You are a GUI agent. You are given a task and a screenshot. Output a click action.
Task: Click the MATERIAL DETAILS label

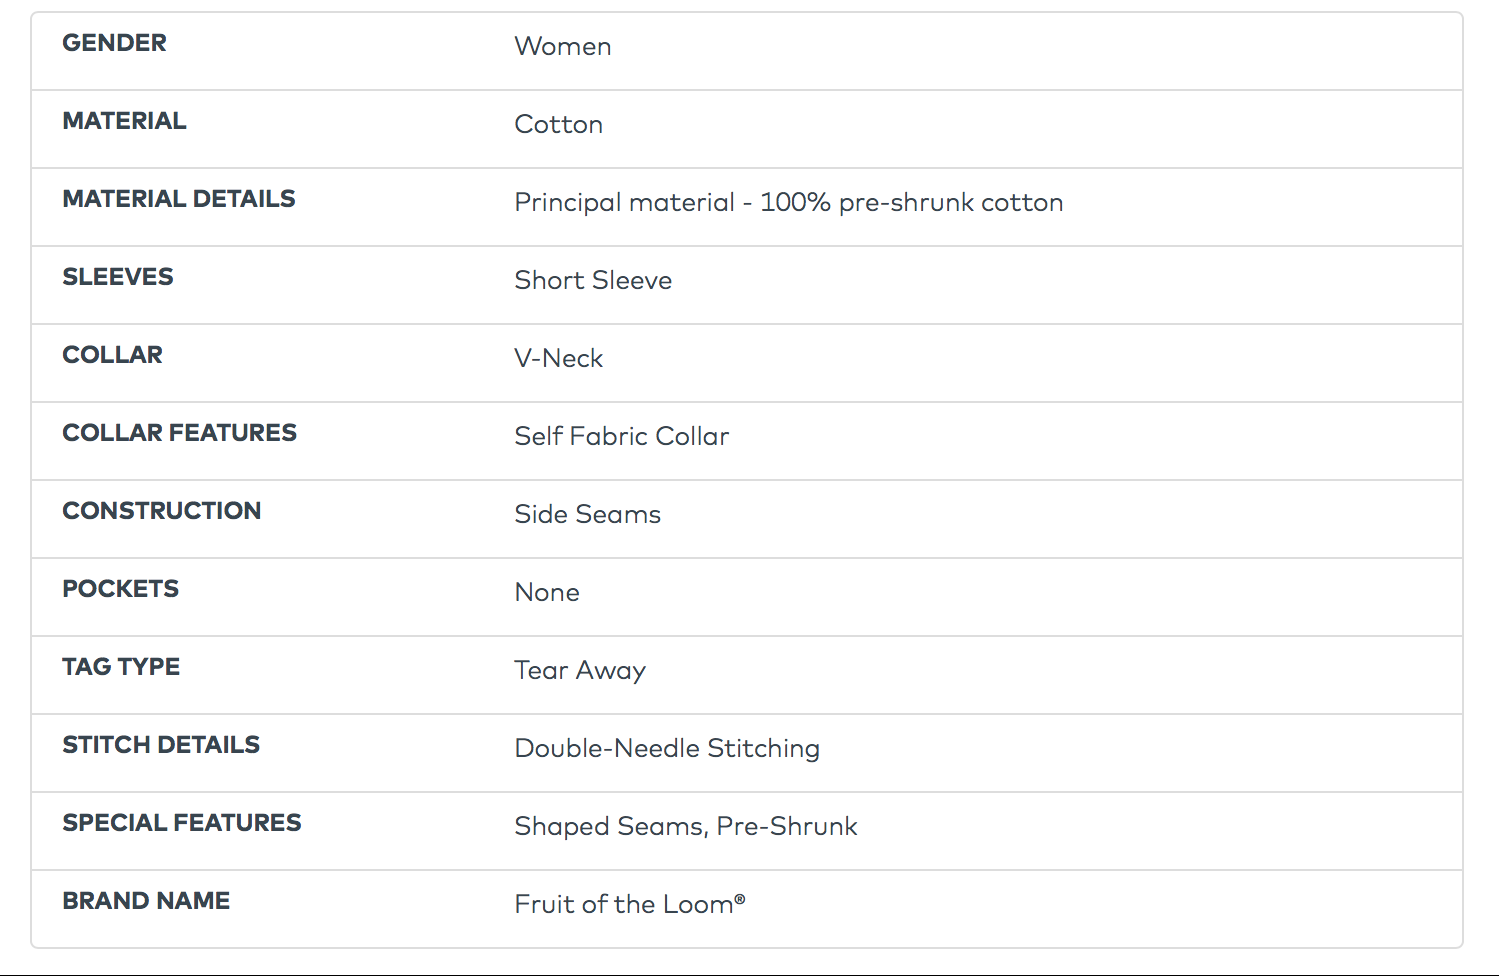[178, 199]
